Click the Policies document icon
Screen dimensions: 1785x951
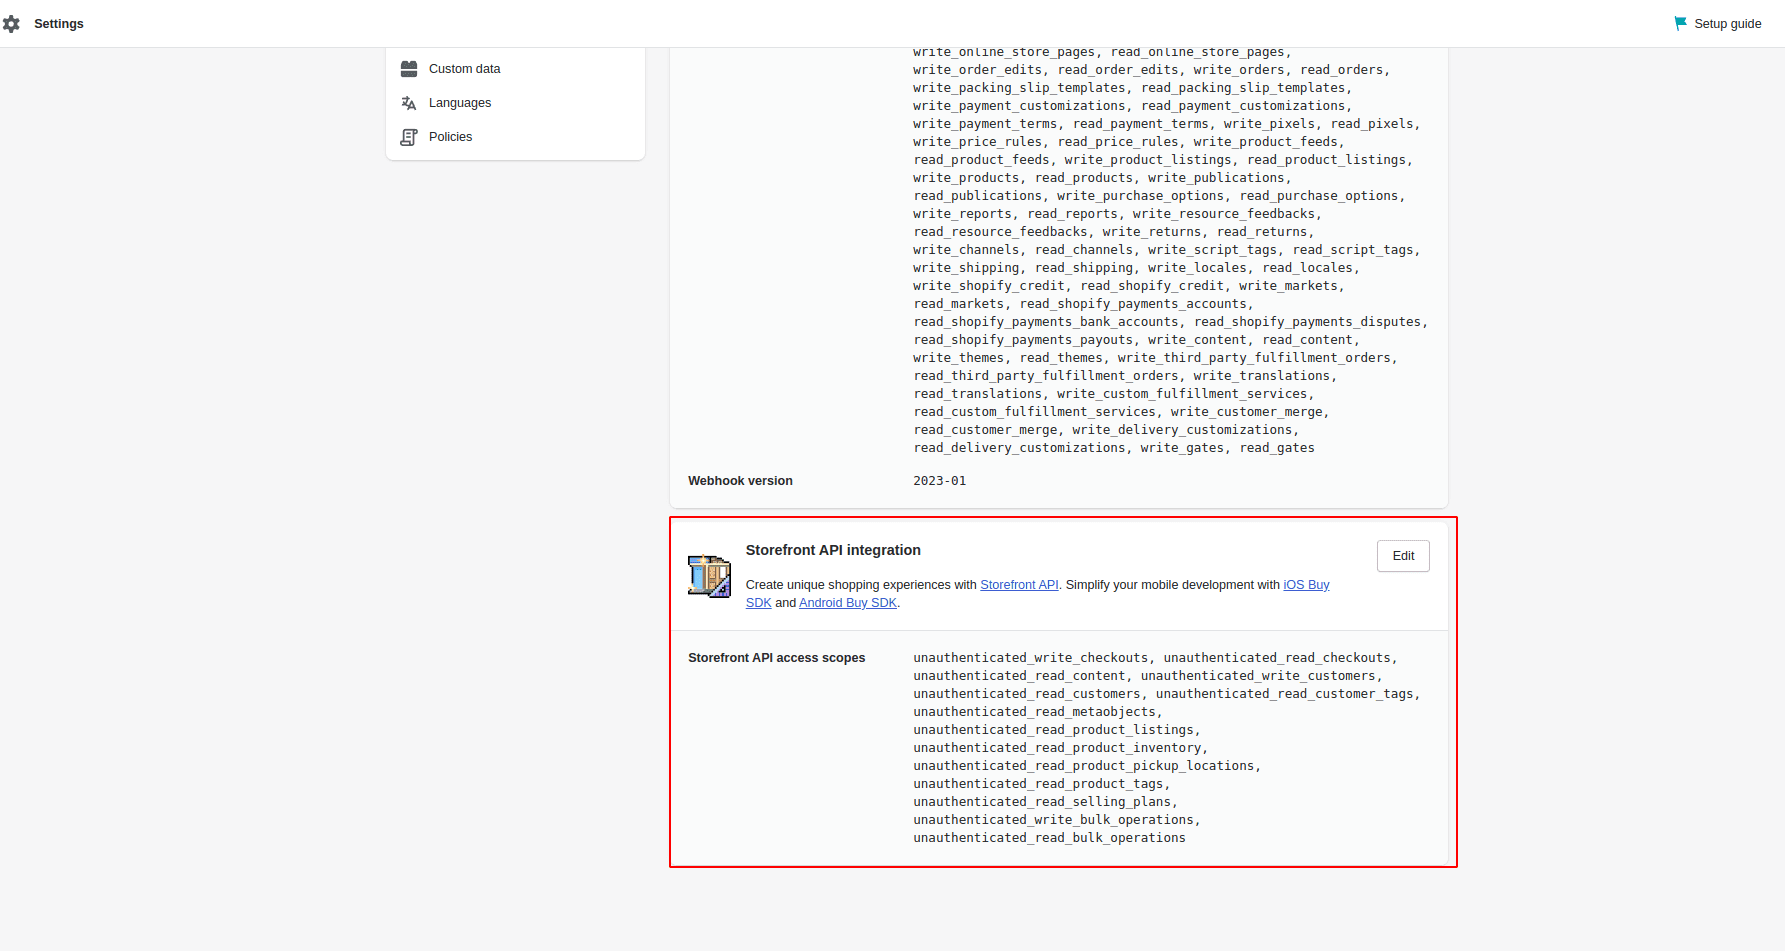tap(409, 137)
